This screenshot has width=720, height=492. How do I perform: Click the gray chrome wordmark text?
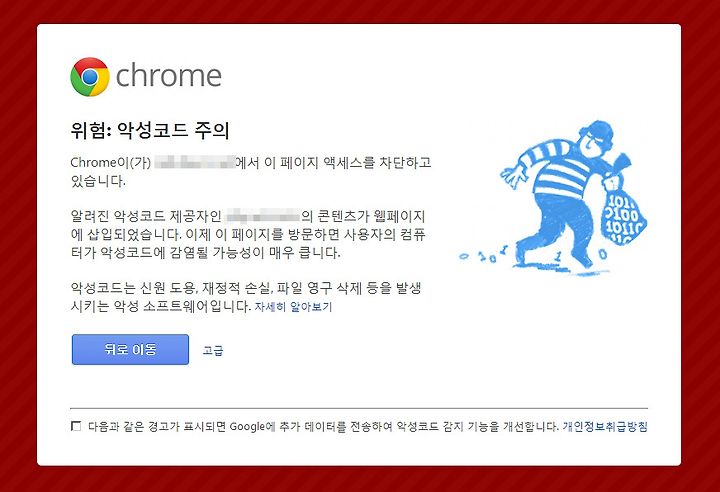[169, 75]
